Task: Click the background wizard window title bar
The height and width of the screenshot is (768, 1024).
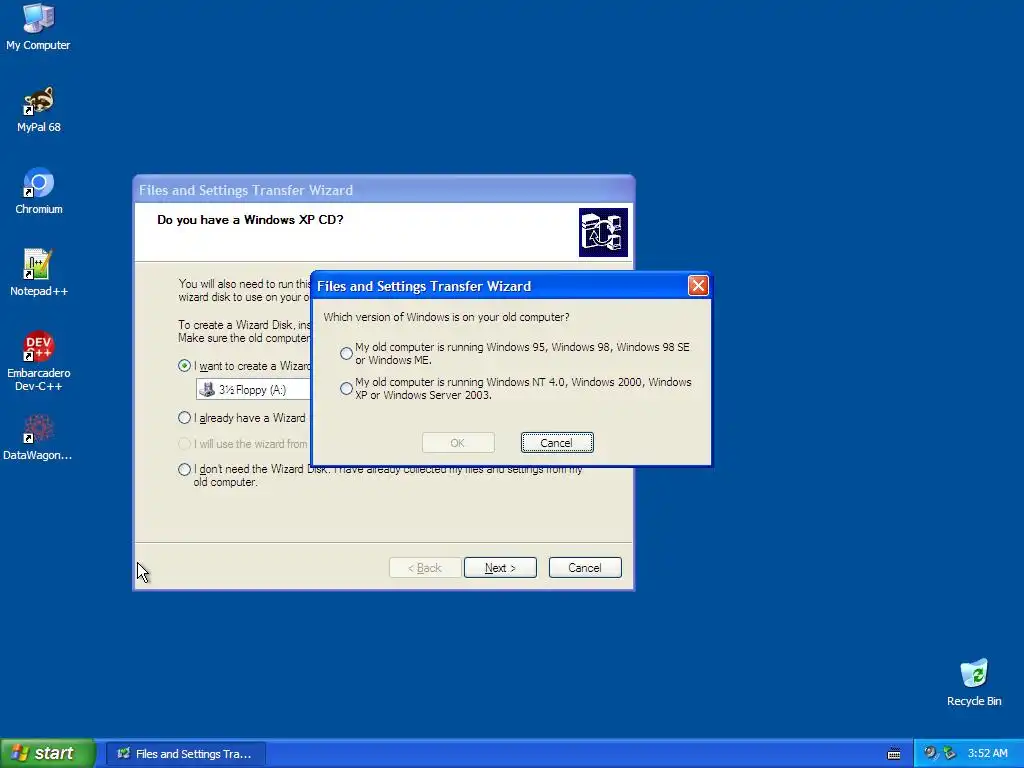Action: click(x=383, y=190)
